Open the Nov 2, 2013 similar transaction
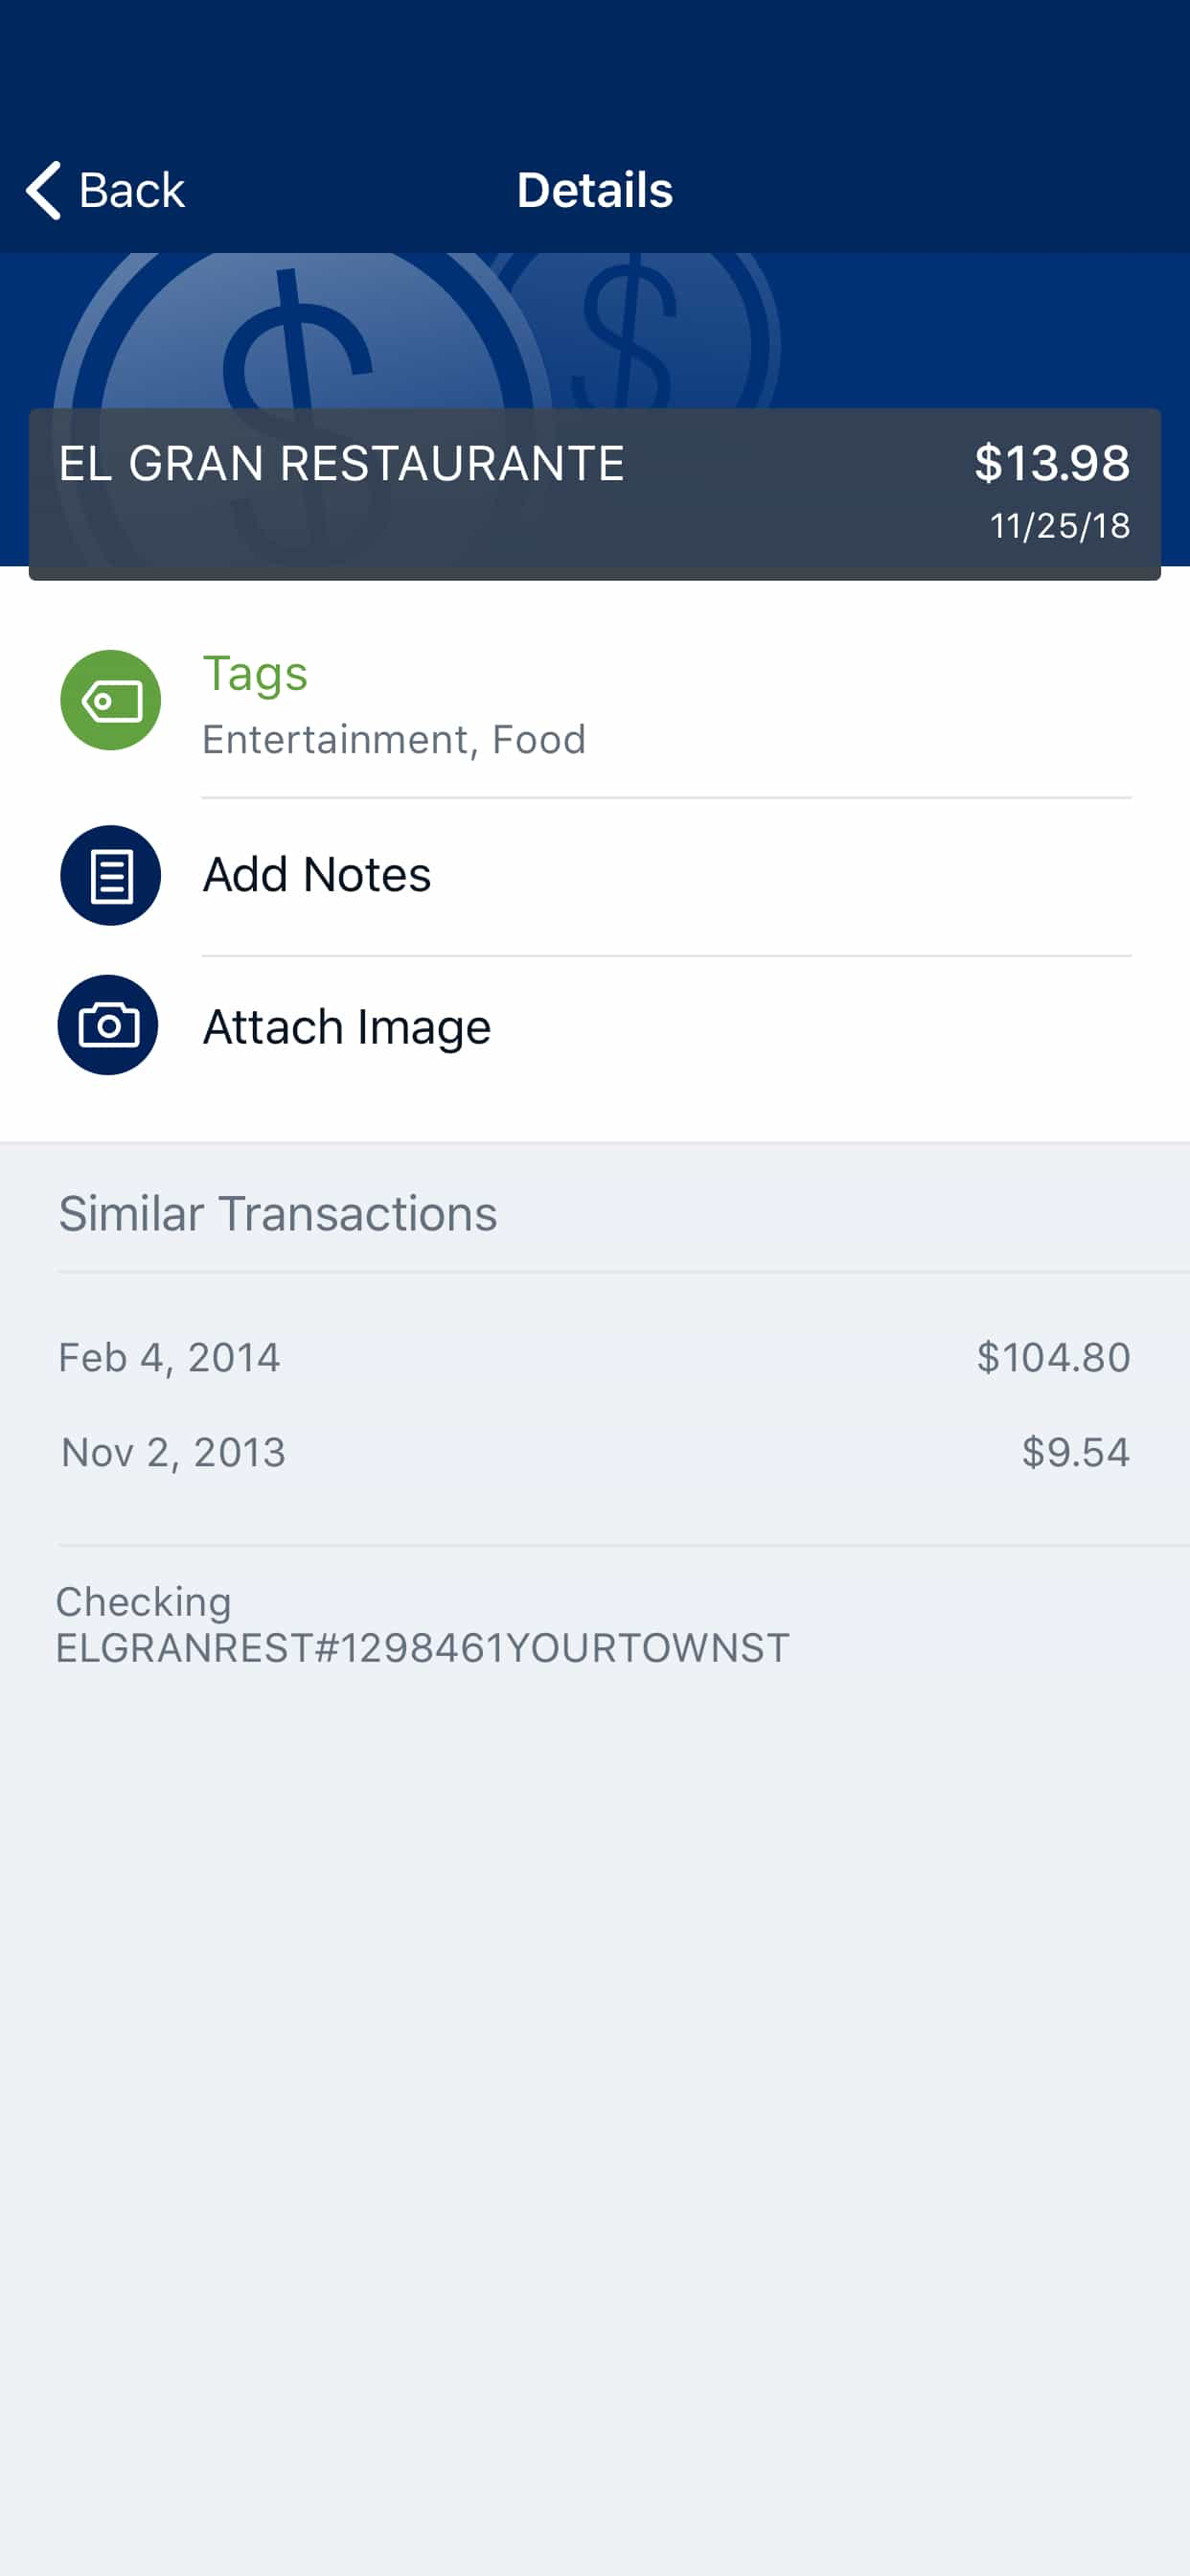 point(173,1453)
